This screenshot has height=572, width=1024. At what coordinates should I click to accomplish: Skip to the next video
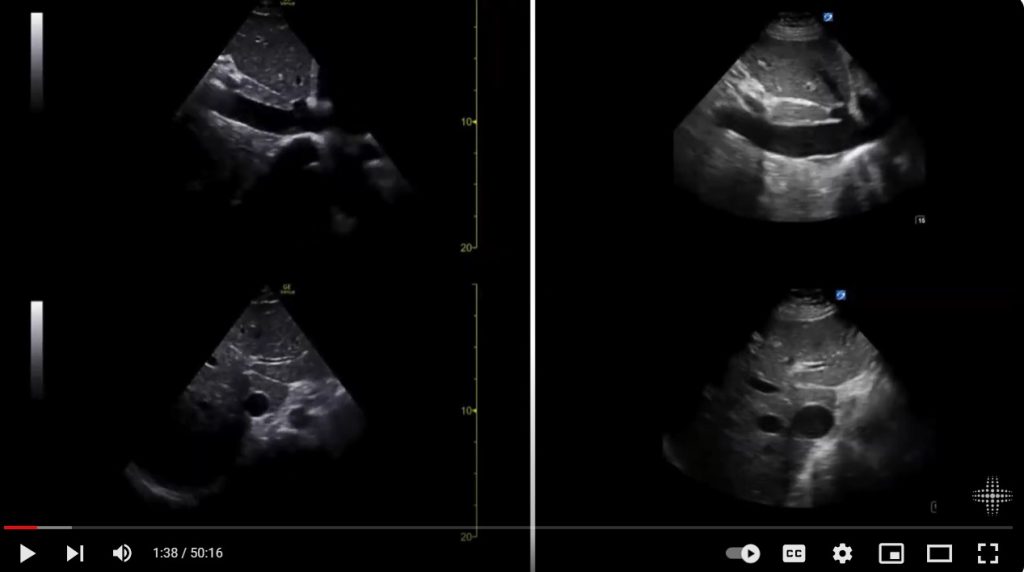(74, 553)
